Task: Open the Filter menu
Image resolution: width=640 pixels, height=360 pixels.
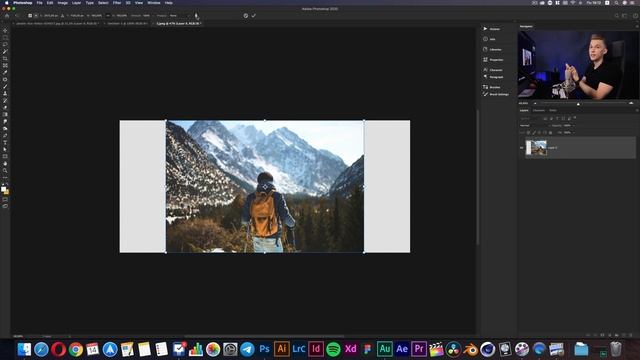Action: pos(117,3)
